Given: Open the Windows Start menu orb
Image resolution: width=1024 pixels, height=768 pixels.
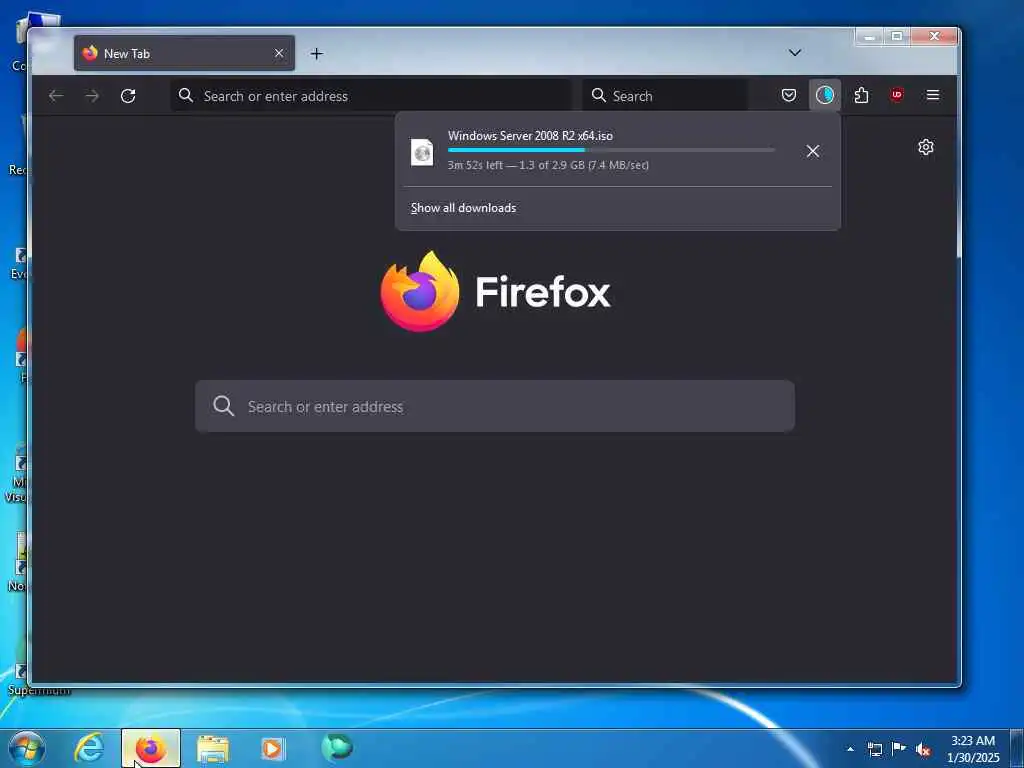Looking at the screenshot, I should pyautogui.click(x=27, y=748).
